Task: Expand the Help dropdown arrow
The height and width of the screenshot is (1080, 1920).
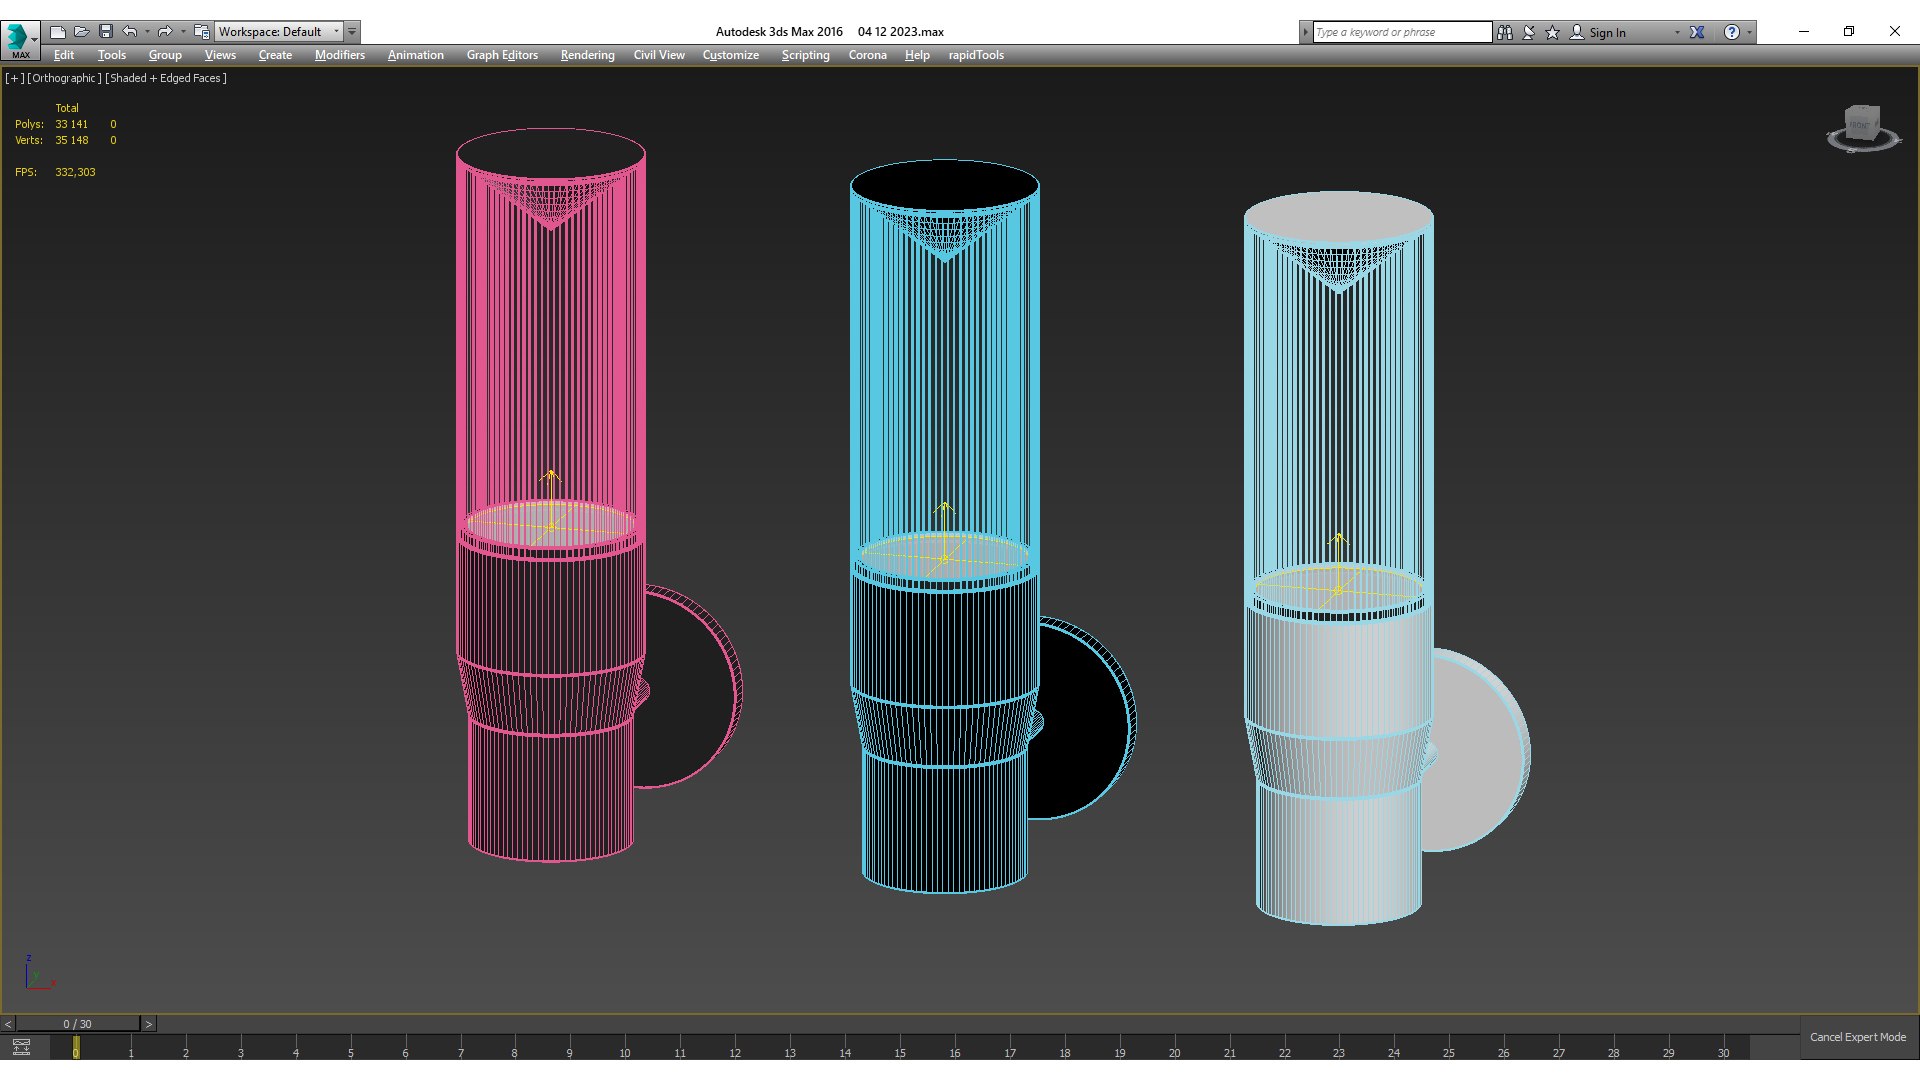Action: point(1749,32)
